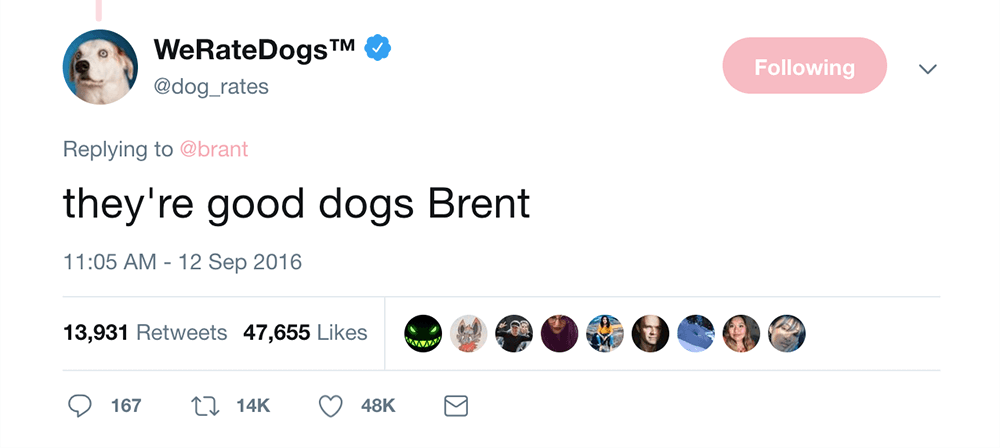
Task: Open the @dog_rates handle
Action: [211, 87]
